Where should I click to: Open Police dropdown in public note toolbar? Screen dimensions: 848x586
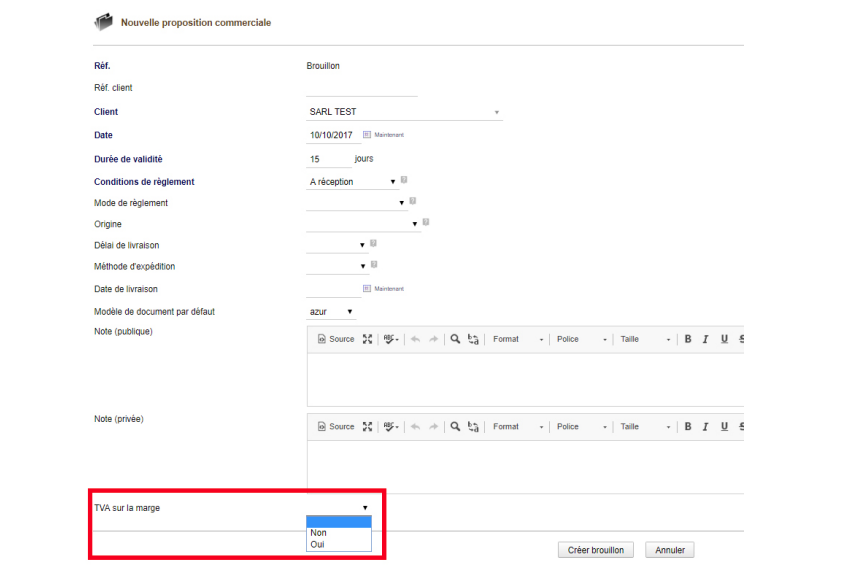coord(582,339)
